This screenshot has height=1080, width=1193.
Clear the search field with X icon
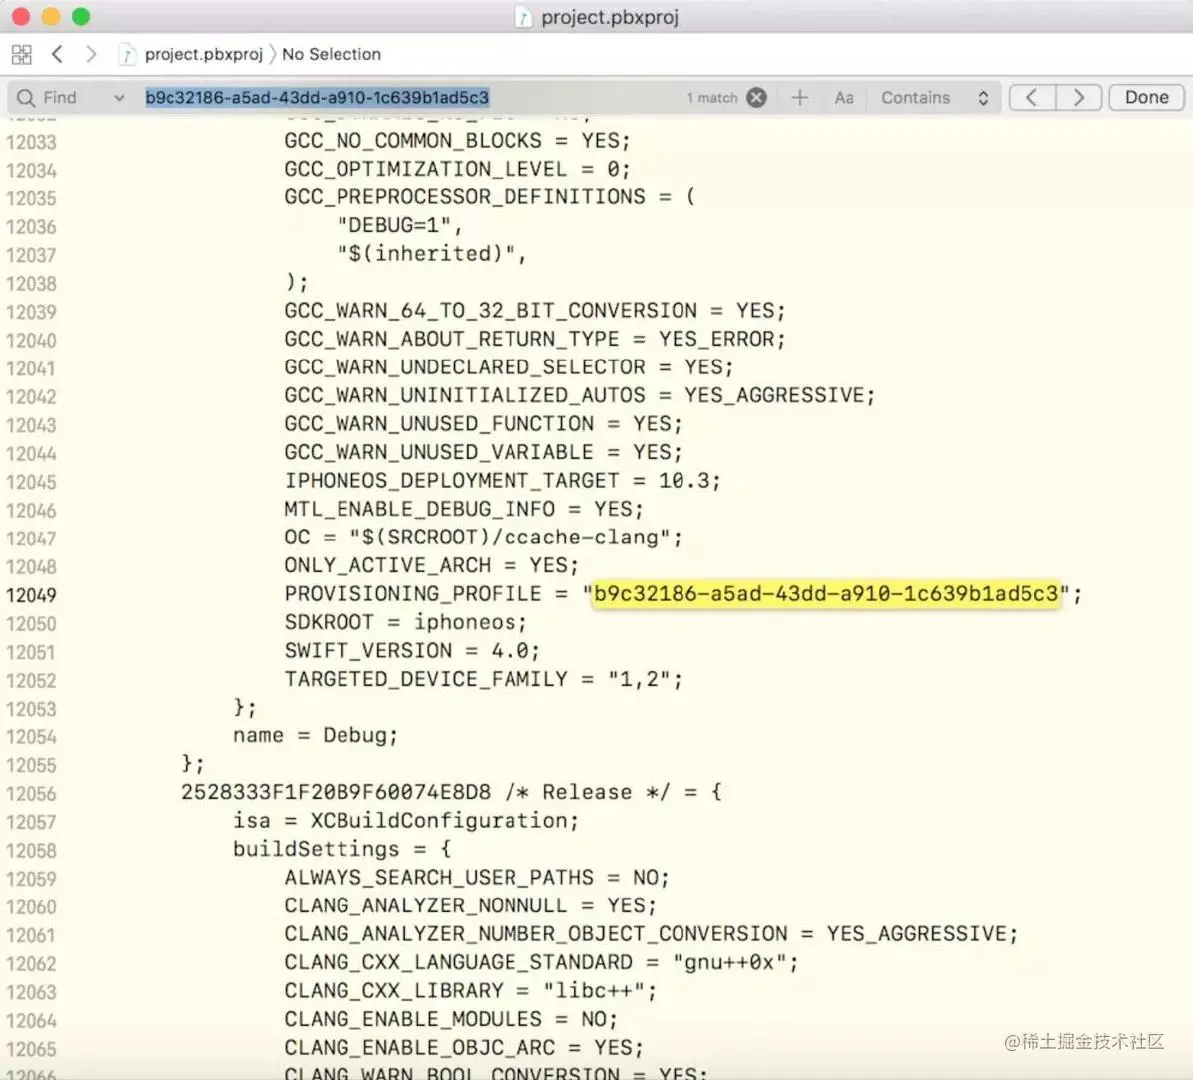pos(756,97)
